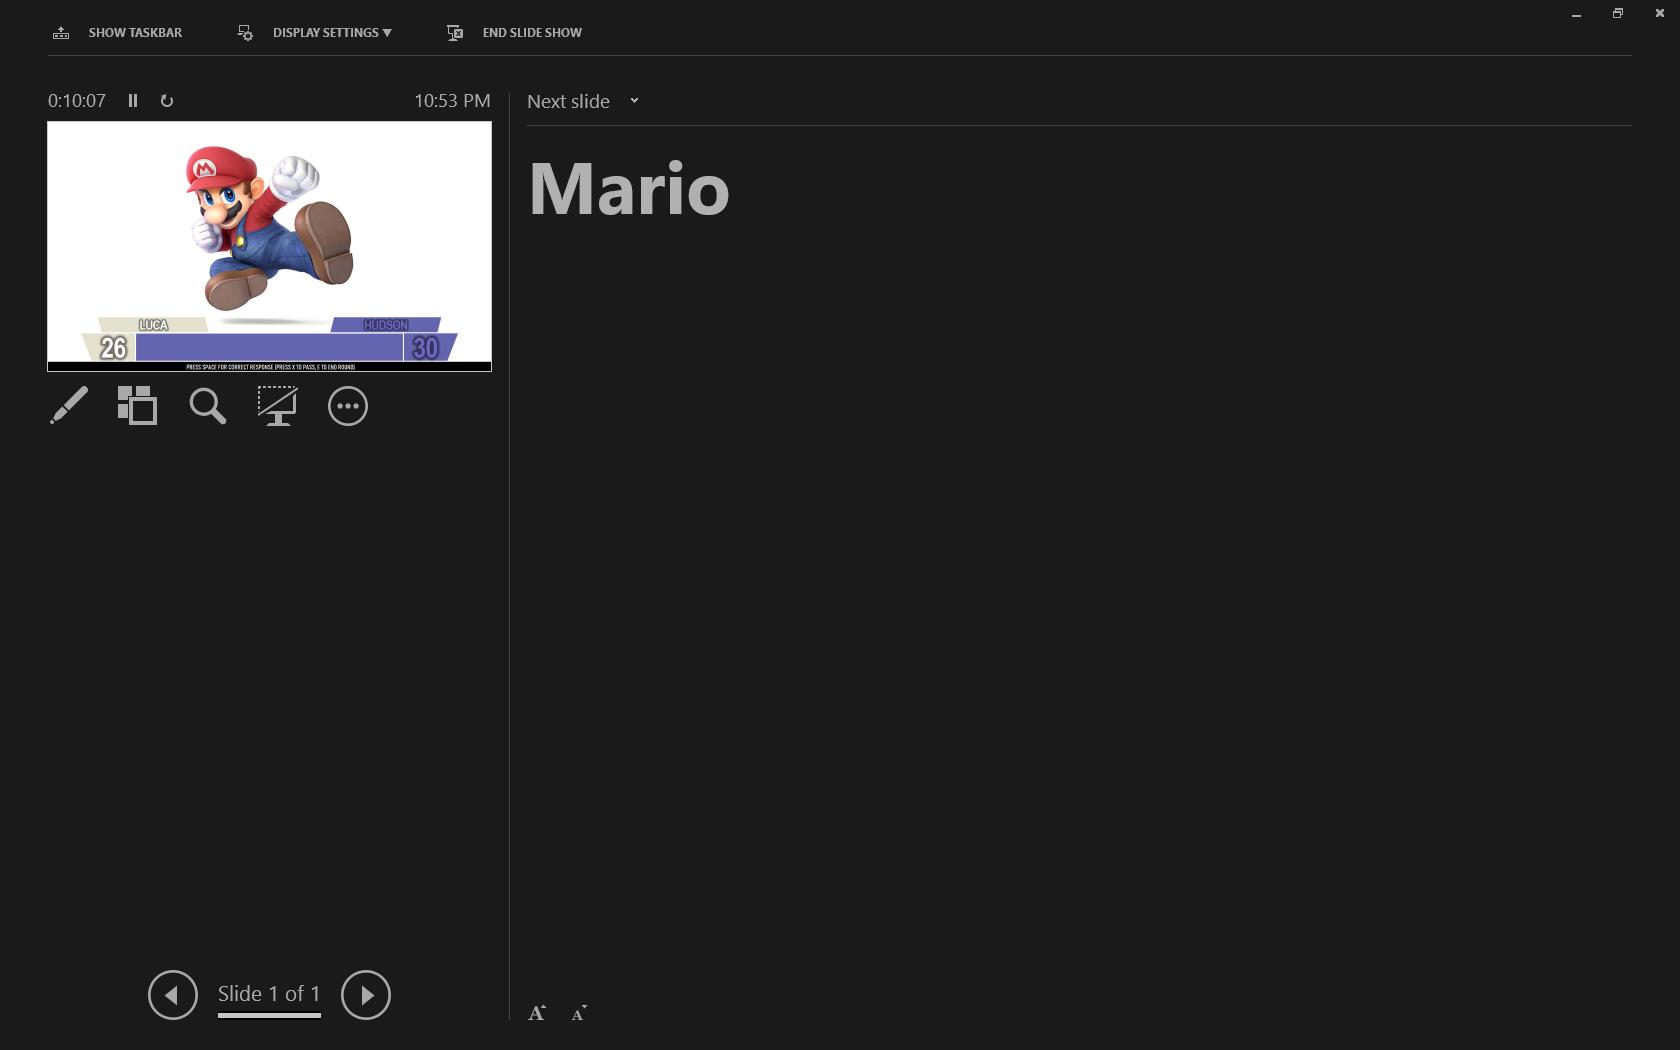The image size is (1680, 1050).
Task: Click the Slide 1 of 1 indicator
Action: click(269, 994)
